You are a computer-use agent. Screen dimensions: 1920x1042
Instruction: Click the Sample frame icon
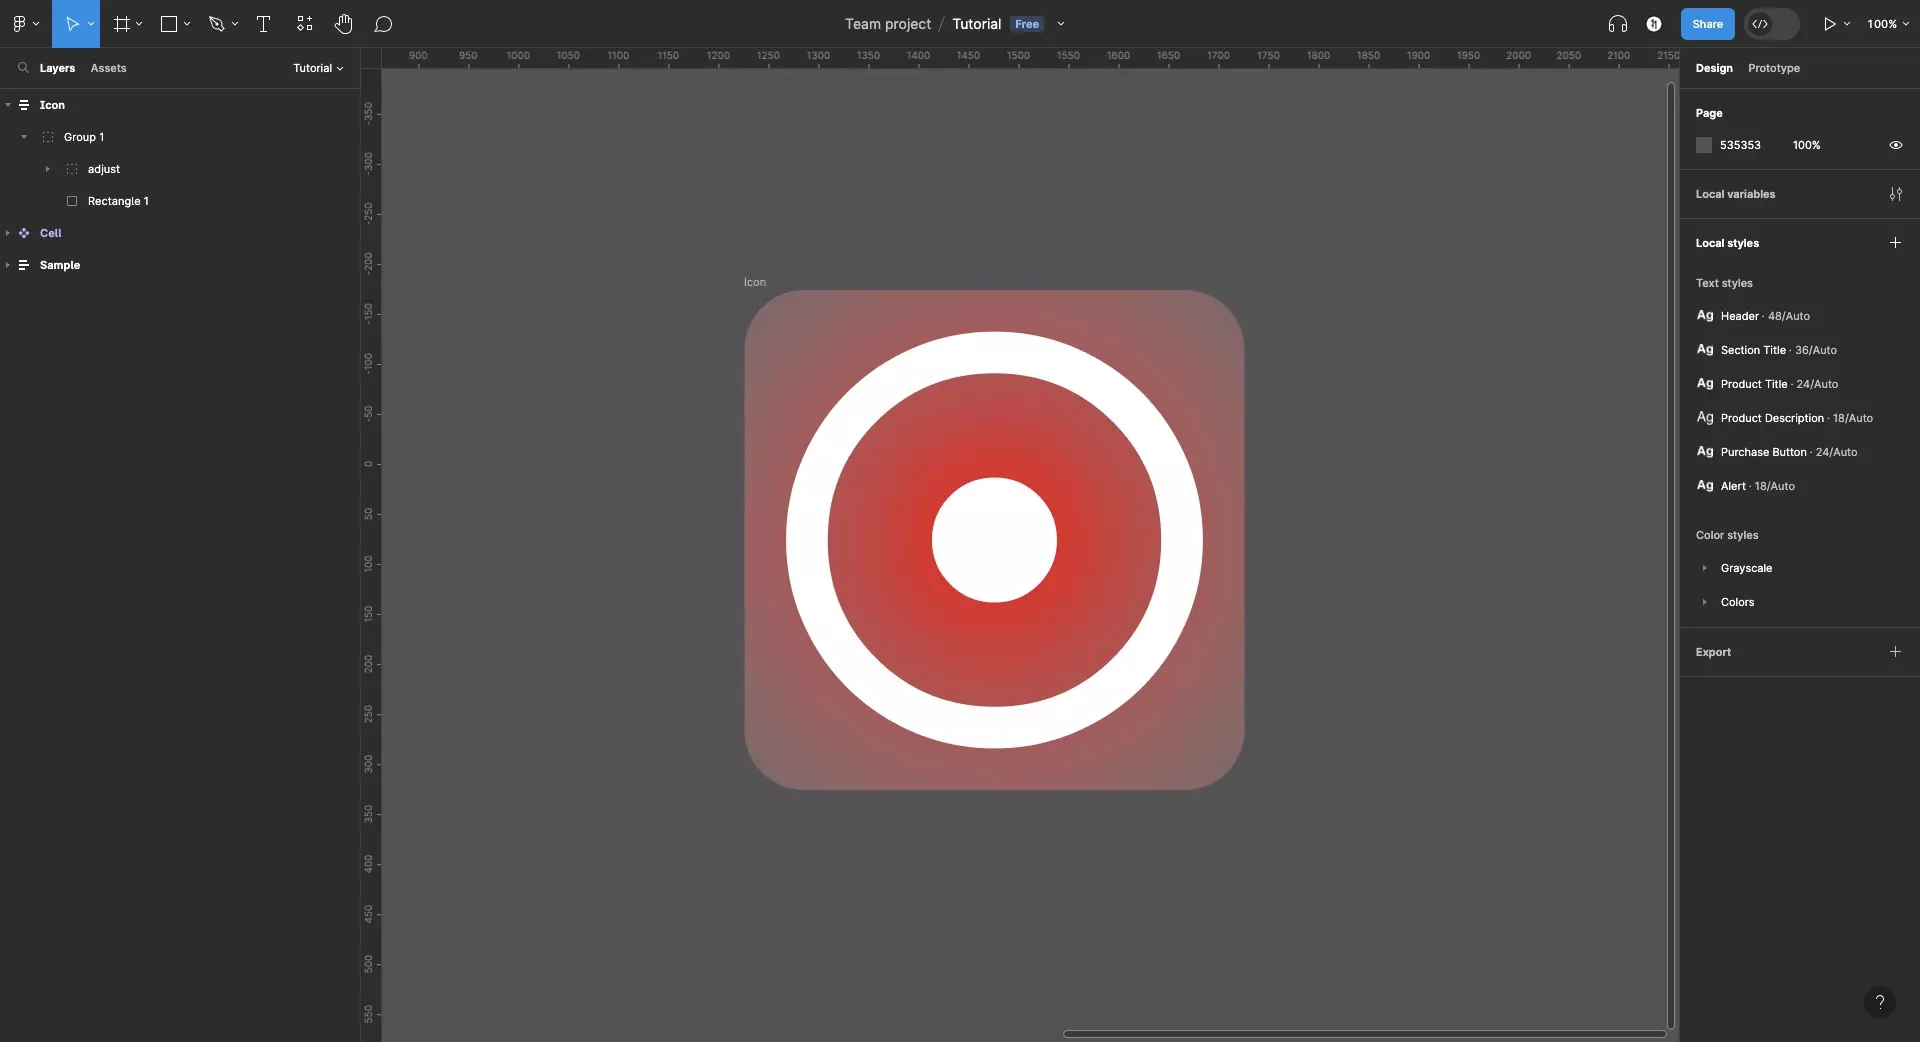point(24,265)
